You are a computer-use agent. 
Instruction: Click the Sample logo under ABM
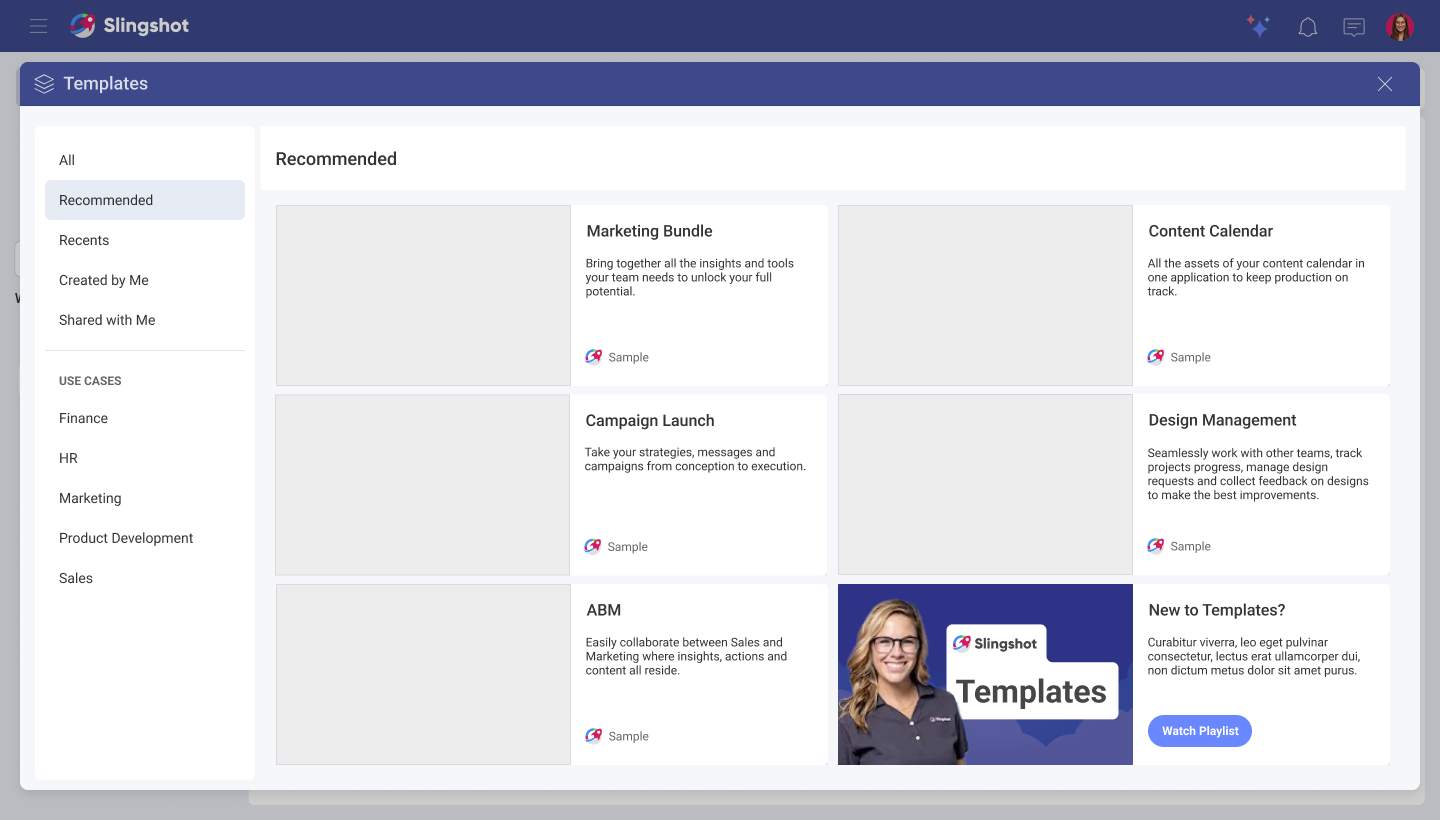[594, 736]
